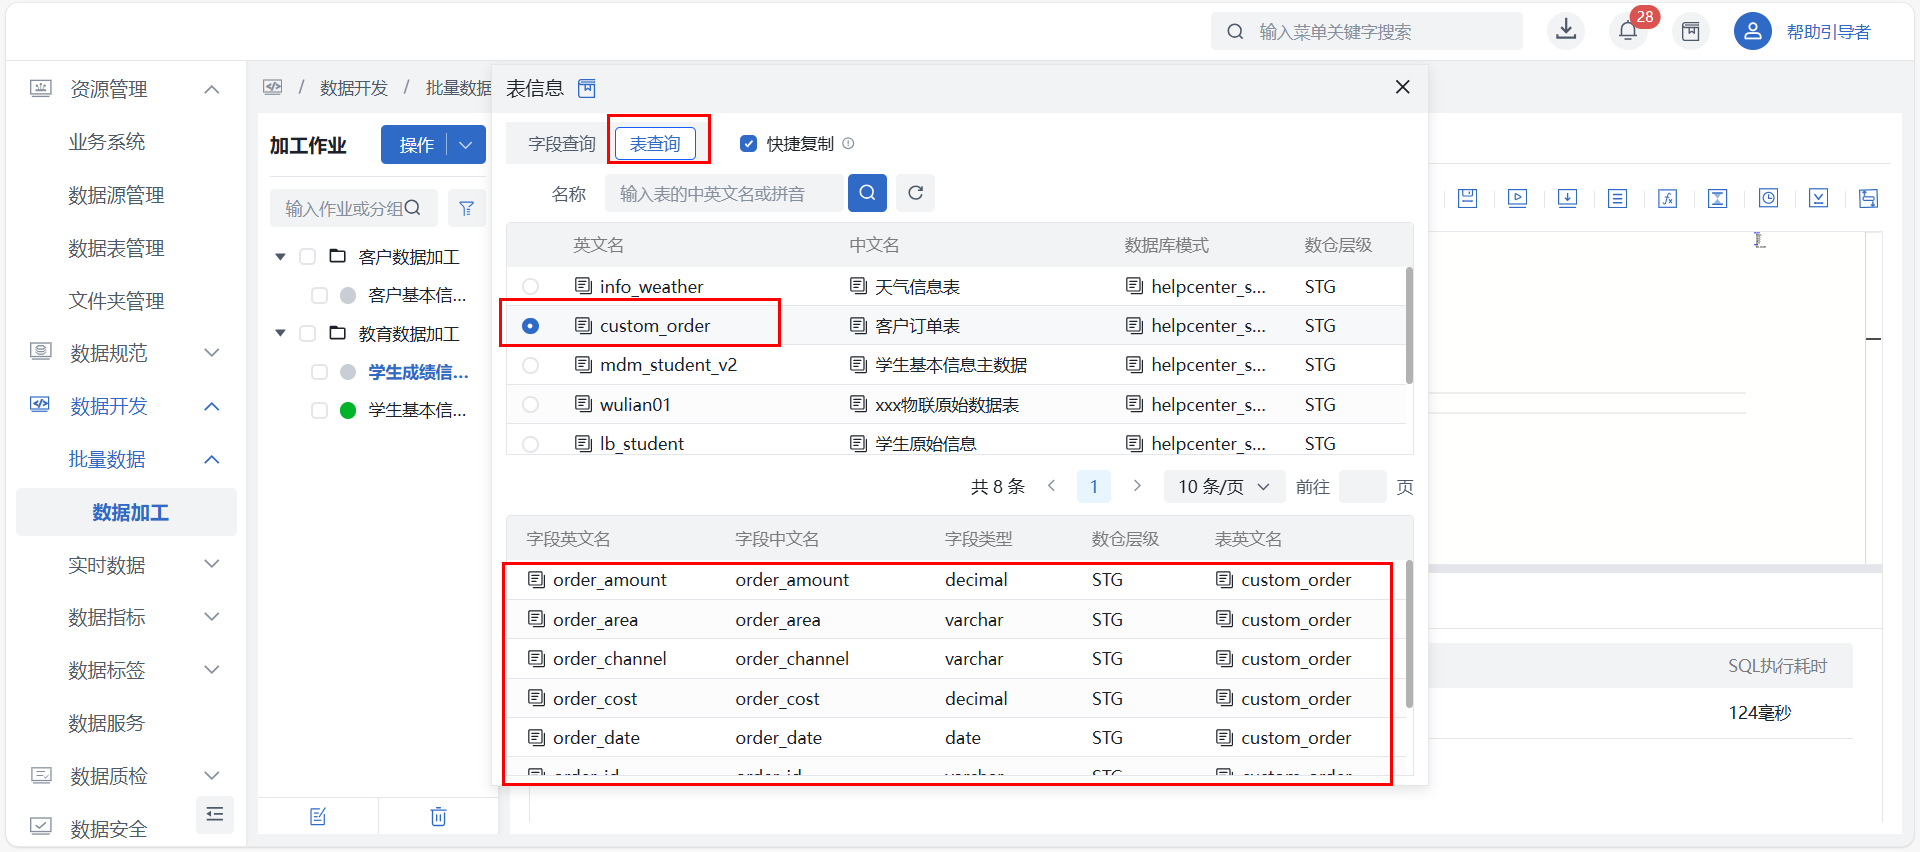Click the edit pencil icon at panel bottom
The height and width of the screenshot is (852, 1920).
coord(318,817)
